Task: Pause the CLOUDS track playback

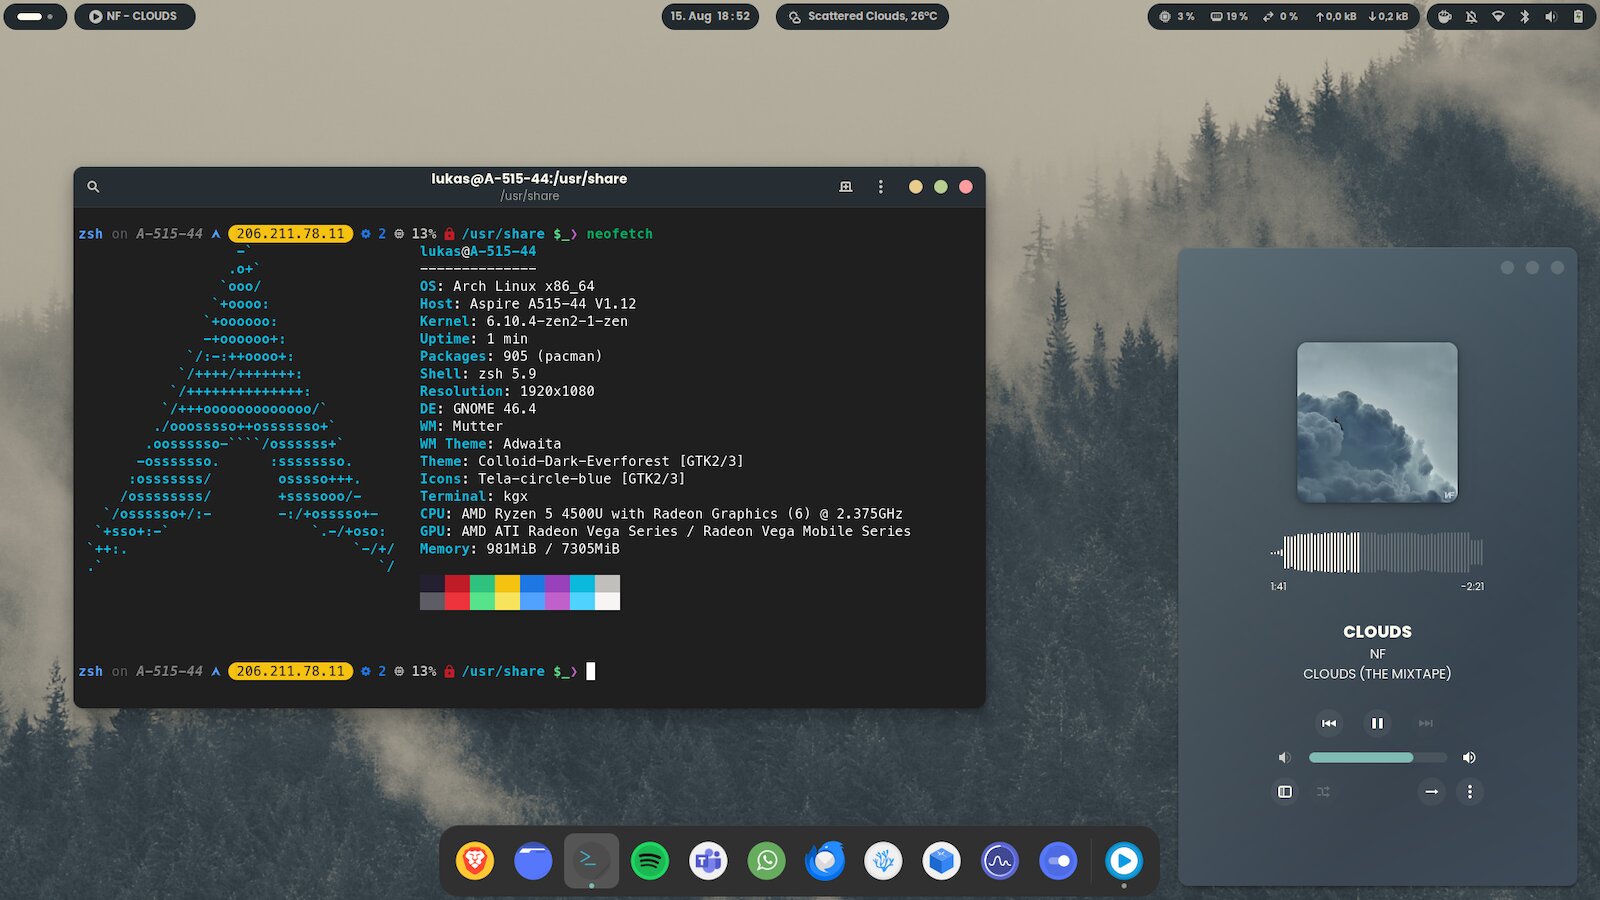Action: tap(1377, 723)
